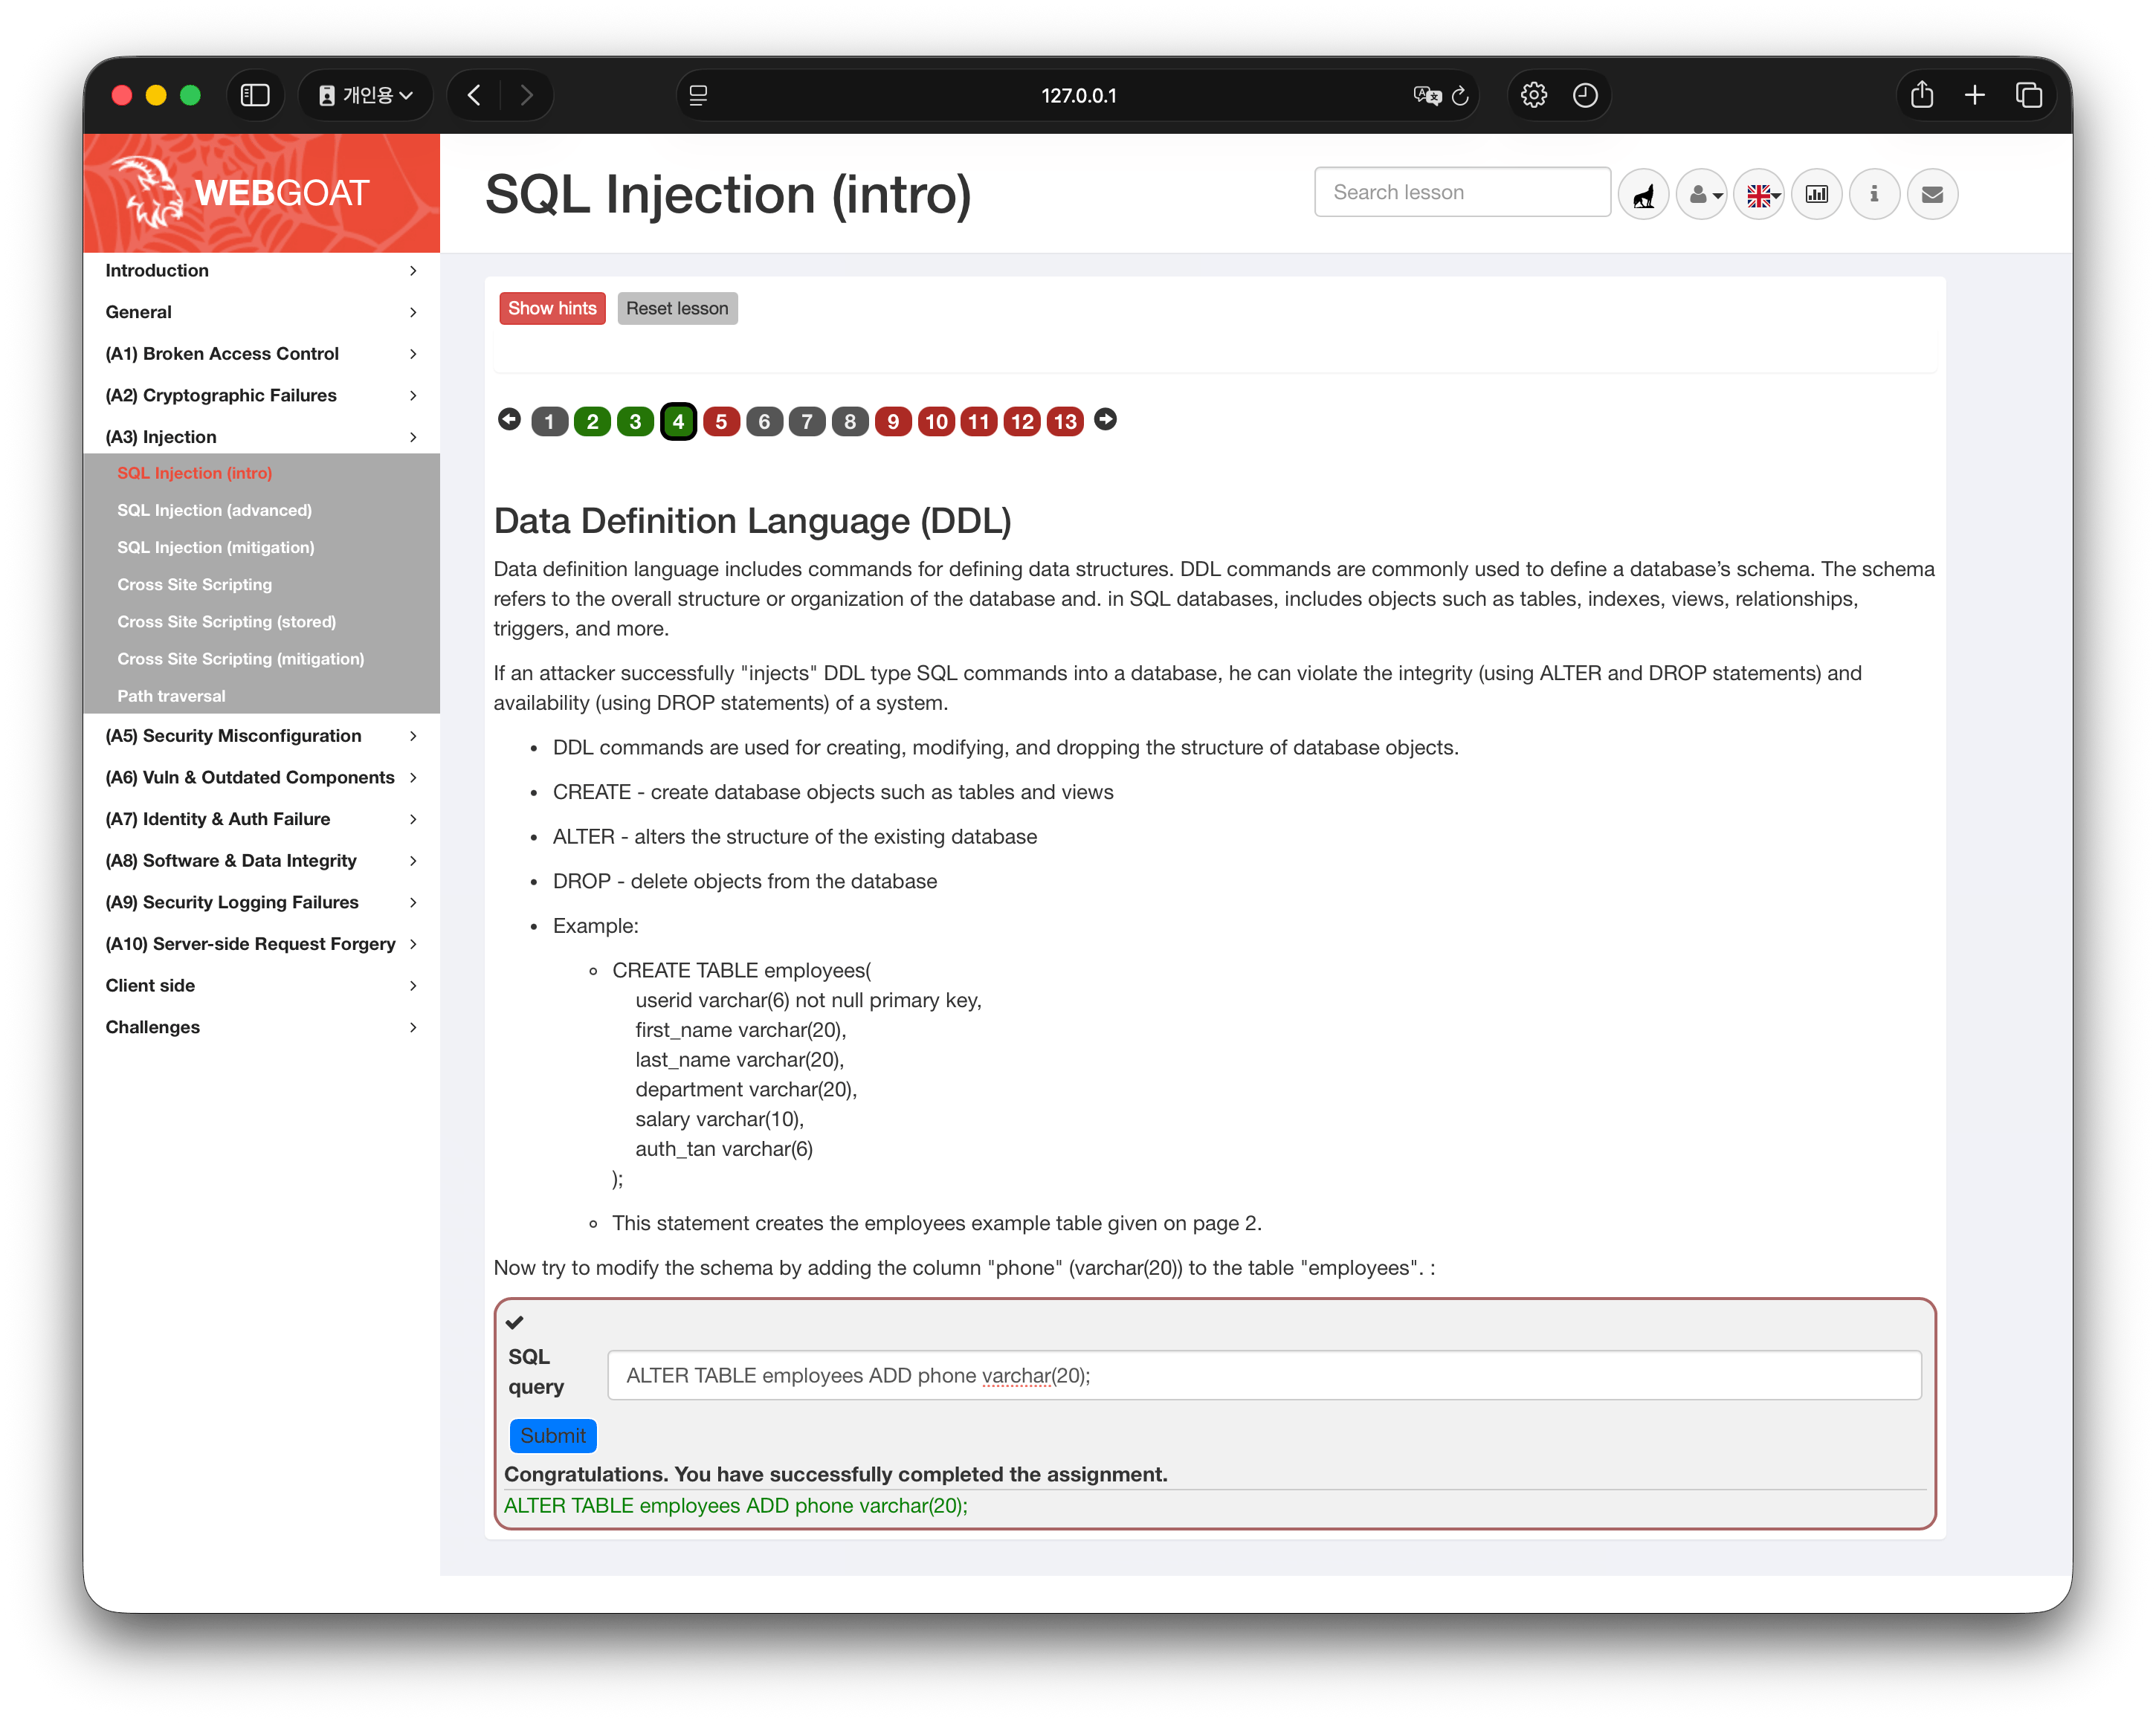The height and width of the screenshot is (1723, 2156).
Task: Click the next page arrow in lesson pager
Action: (x=1105, y=420)
